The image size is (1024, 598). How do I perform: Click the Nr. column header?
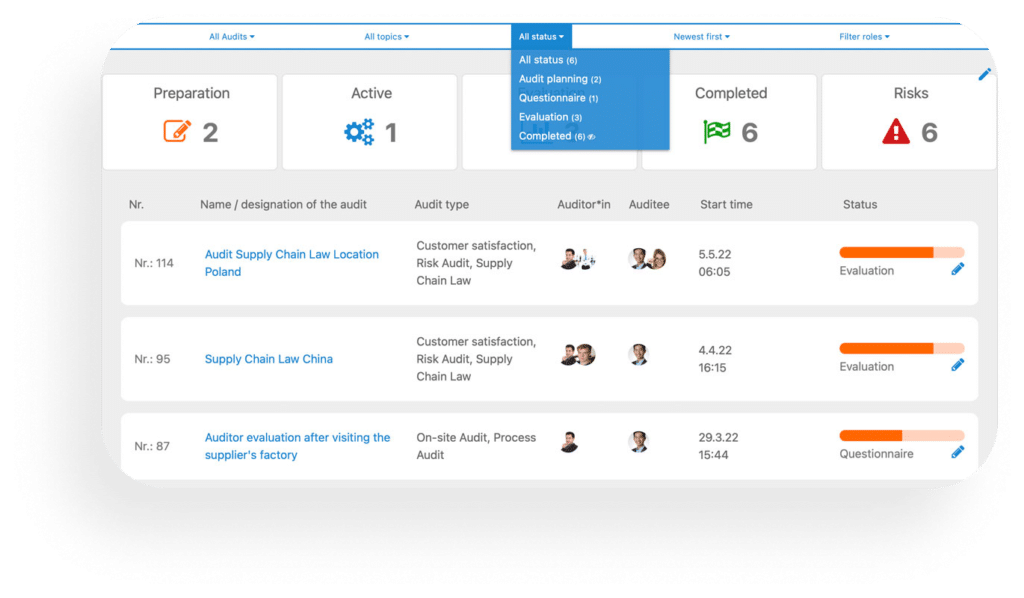pos(136,204)
